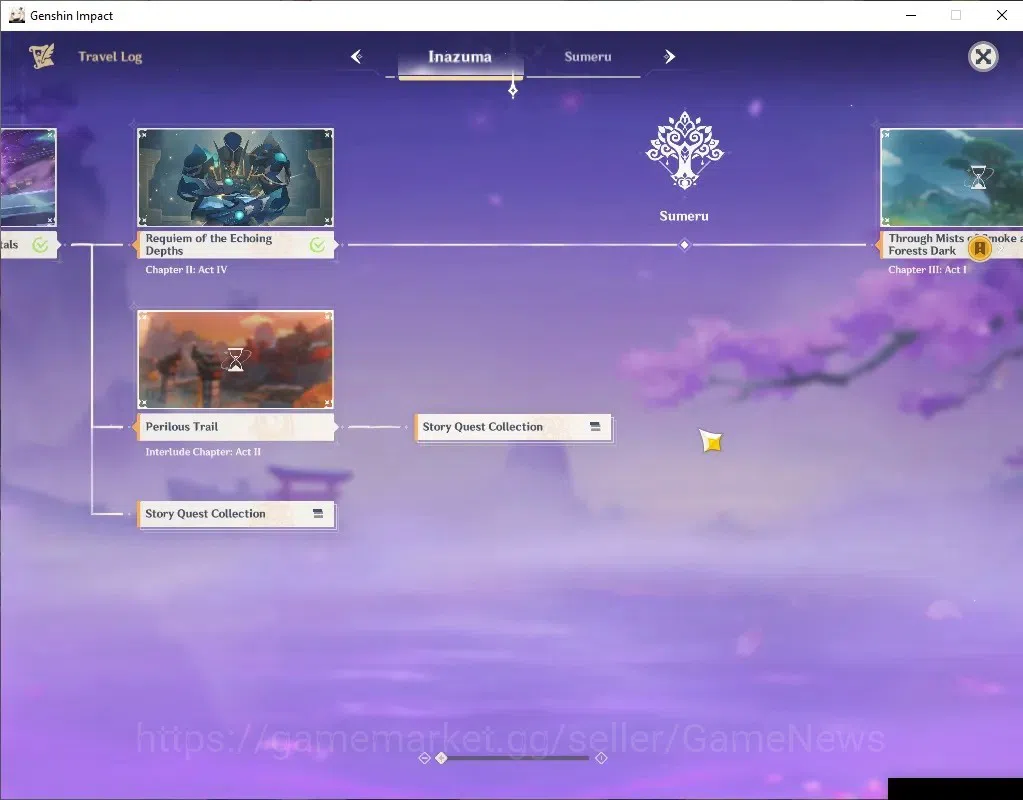1023x800 pixels.
Task: Click Through Mists of Smoke quest label
Action: [951, 245]
